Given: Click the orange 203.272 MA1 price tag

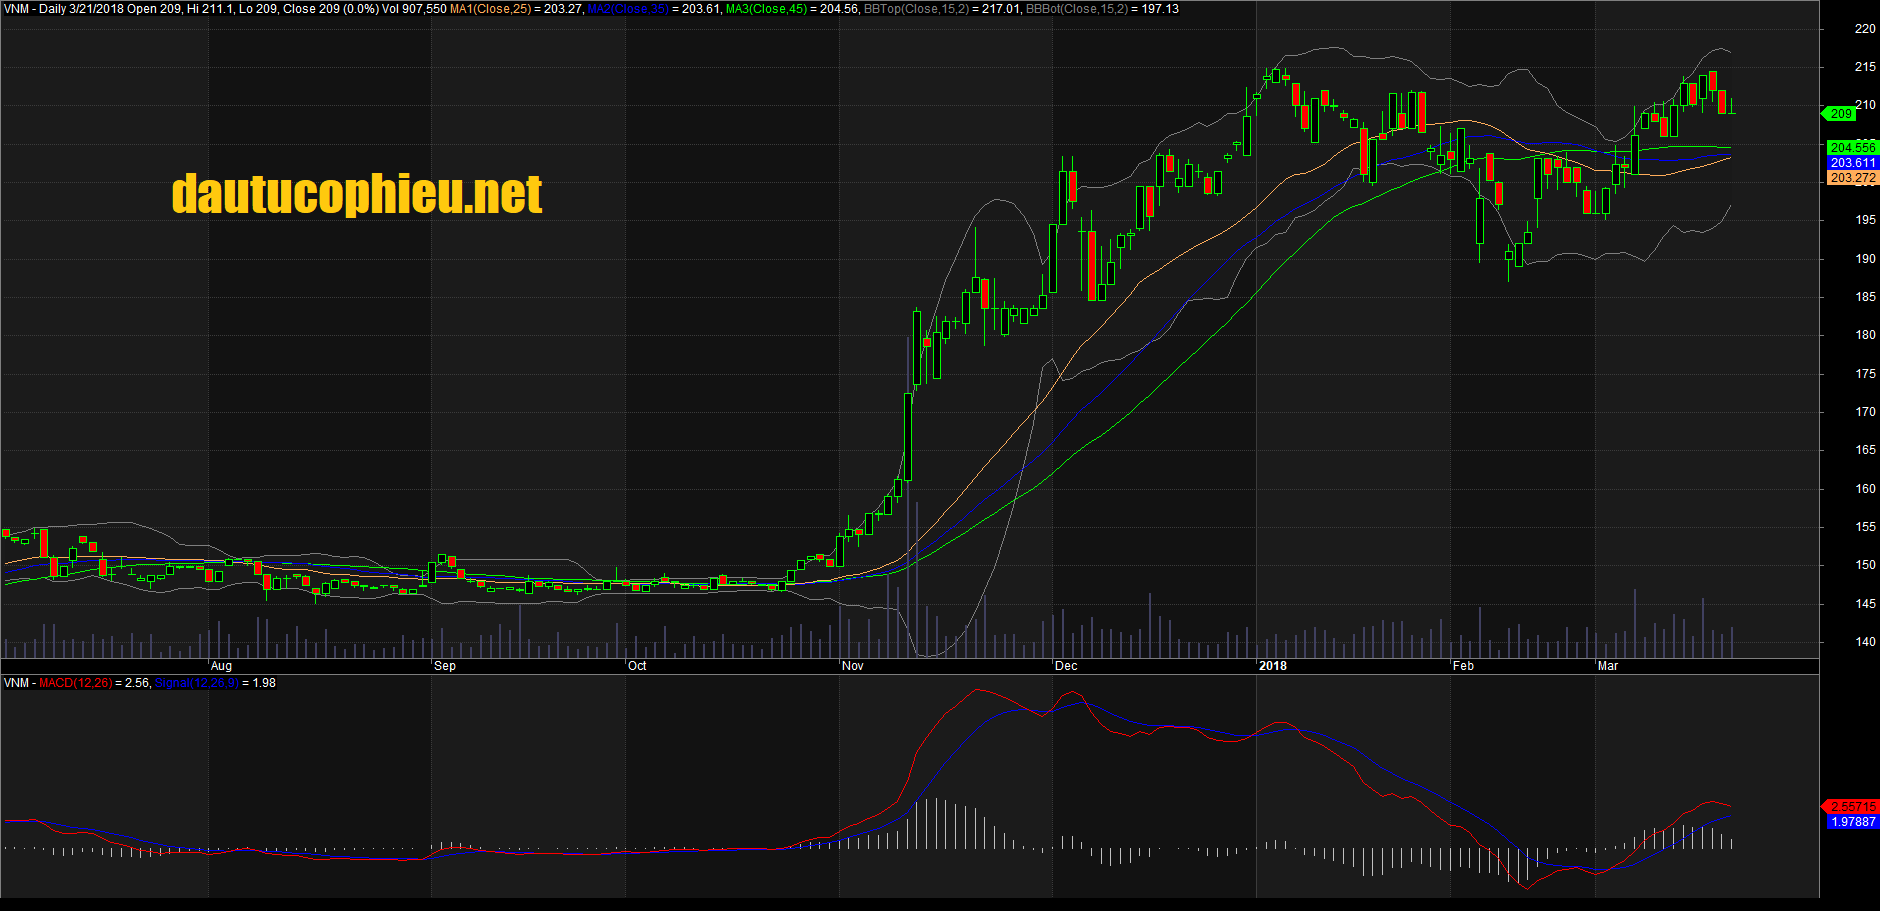Looking at the screenshot, I should tap(1853, 178).
